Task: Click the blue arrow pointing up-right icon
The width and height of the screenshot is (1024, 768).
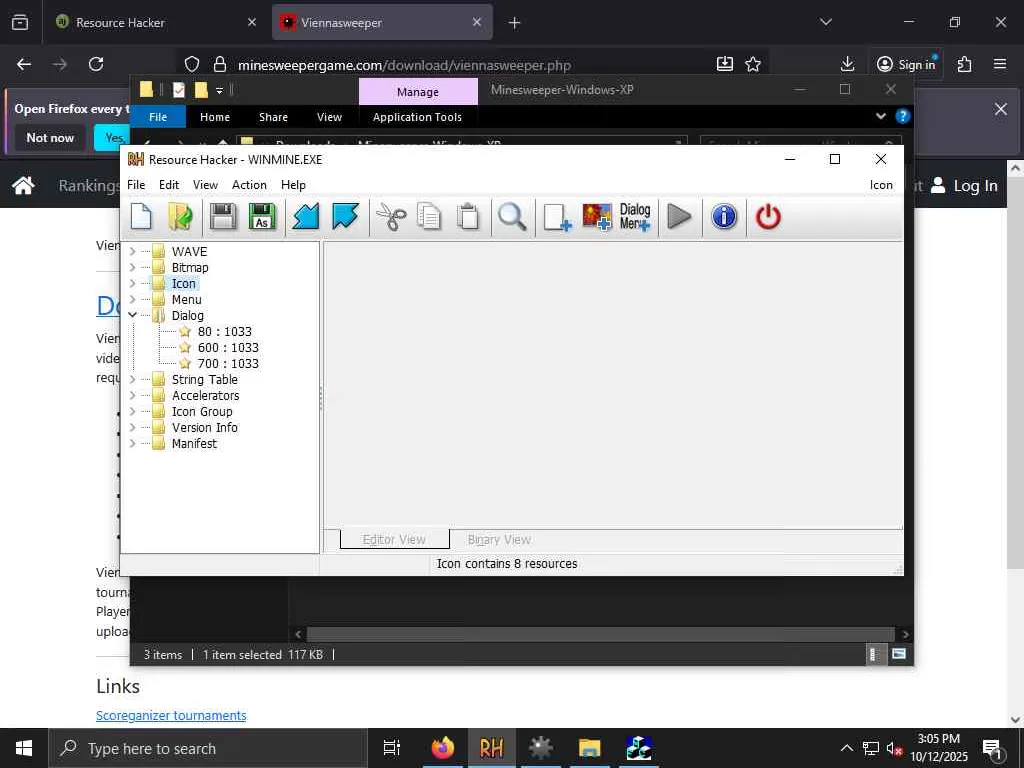Action: point(345,217)
